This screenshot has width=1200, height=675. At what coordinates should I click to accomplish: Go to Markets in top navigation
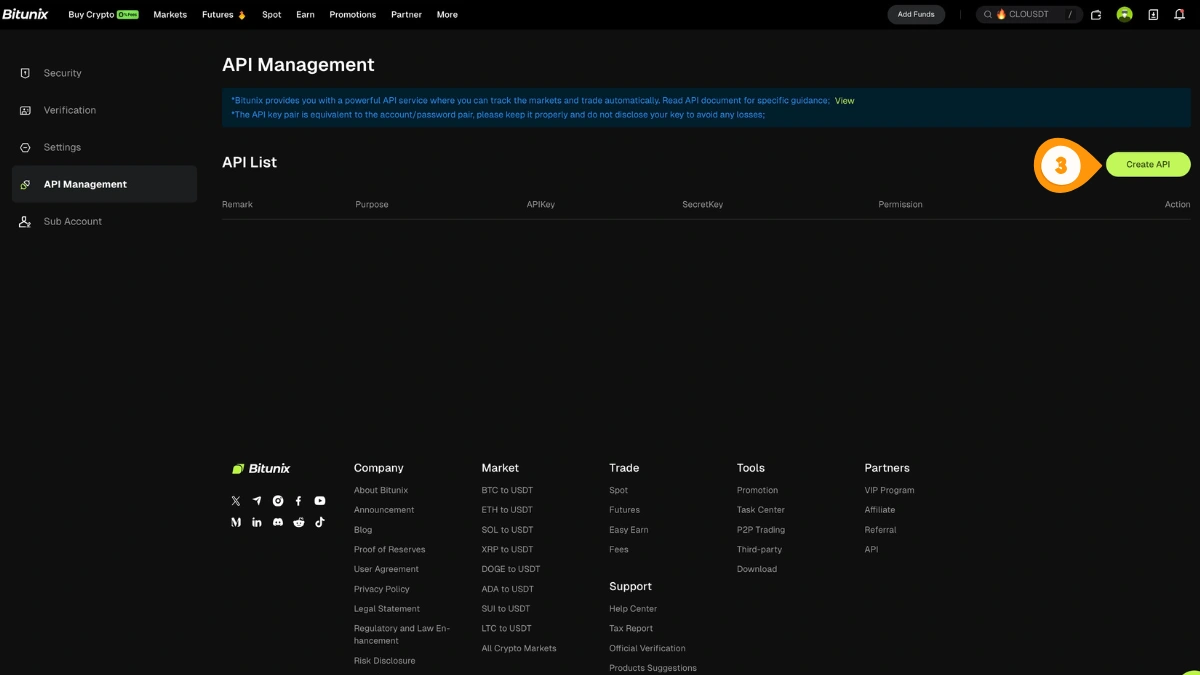point(170,15)
